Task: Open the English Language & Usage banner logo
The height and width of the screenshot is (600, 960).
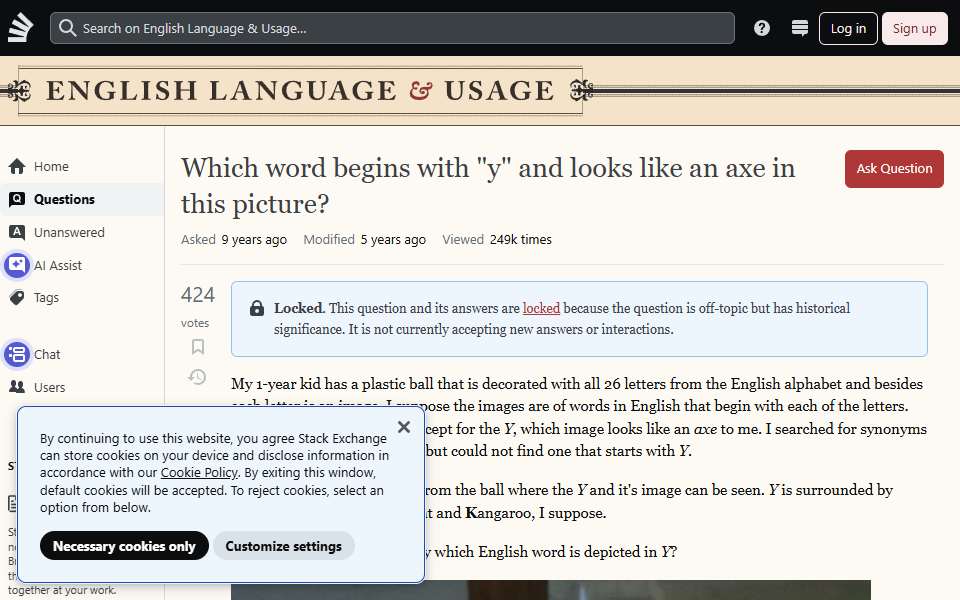Action: [300, 91]
